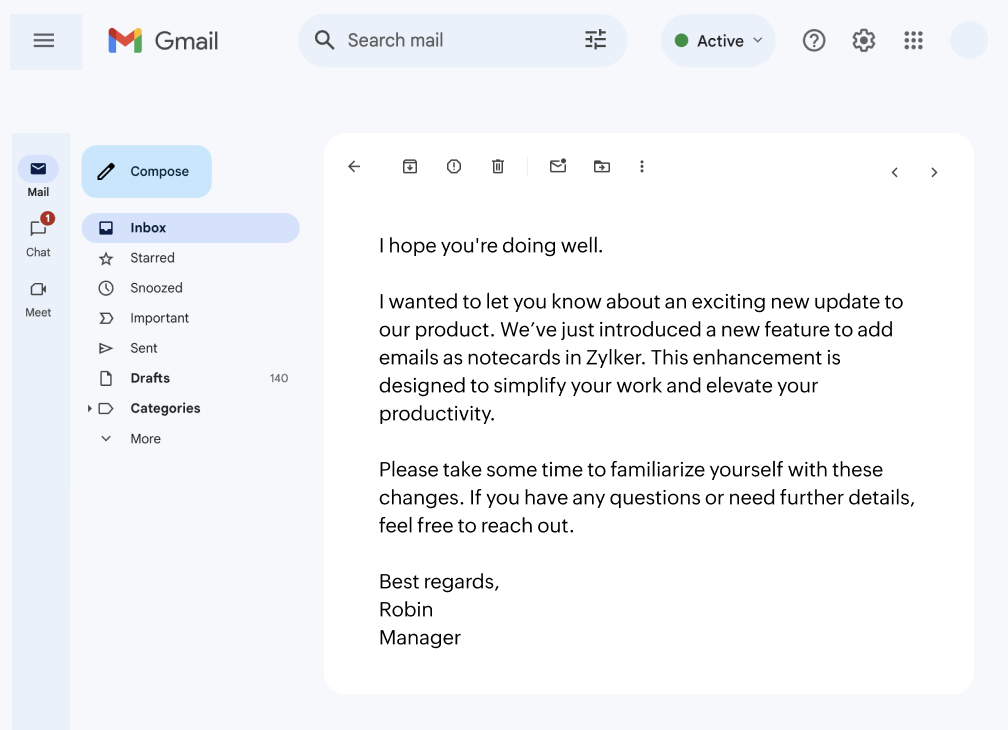1008x730 pixels.
Task: Click the Search mail field
Action: pyautogui.click(x=450, y=40)
